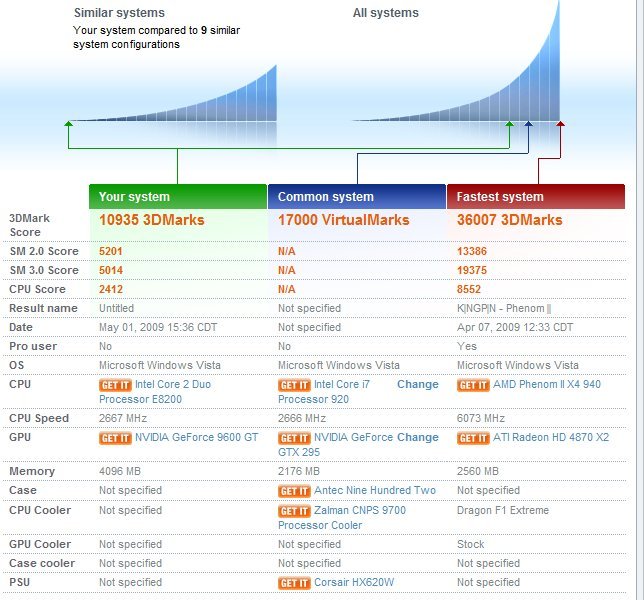644x600 pixels.
Task: Click Change link in CPU row
Action: coord(418,384)
